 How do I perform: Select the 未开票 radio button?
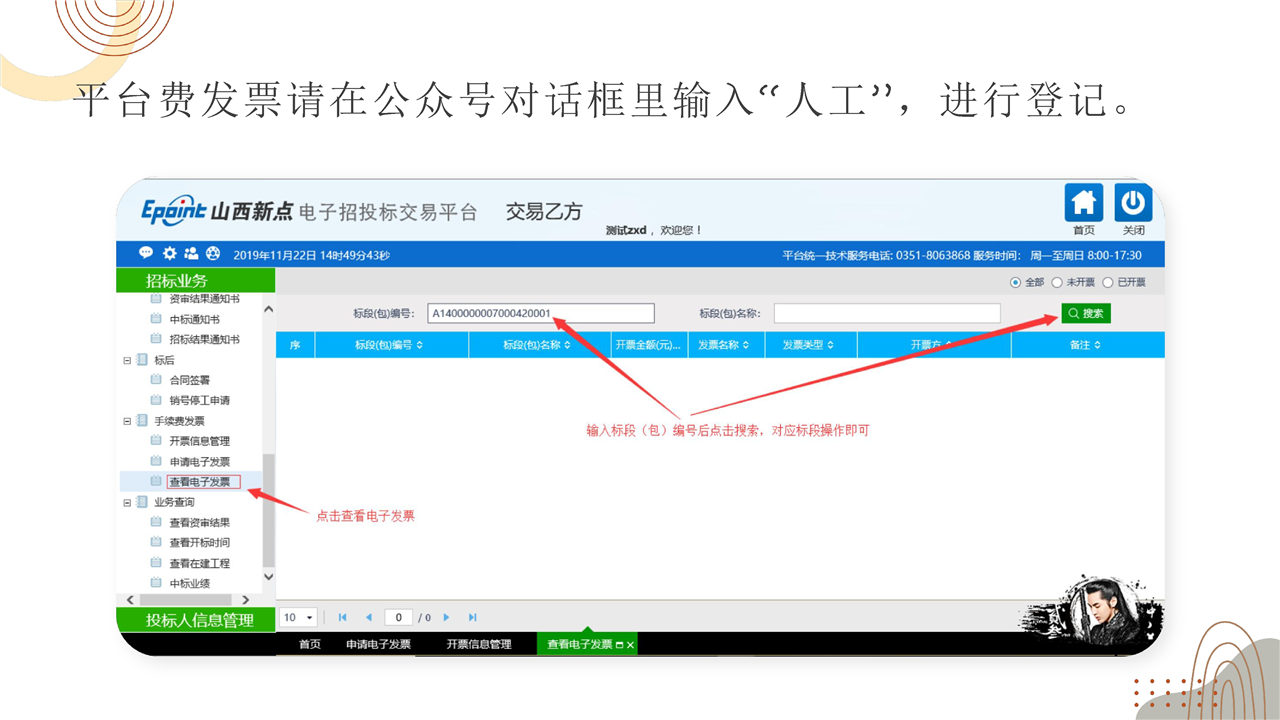(x=1057, y=283)
